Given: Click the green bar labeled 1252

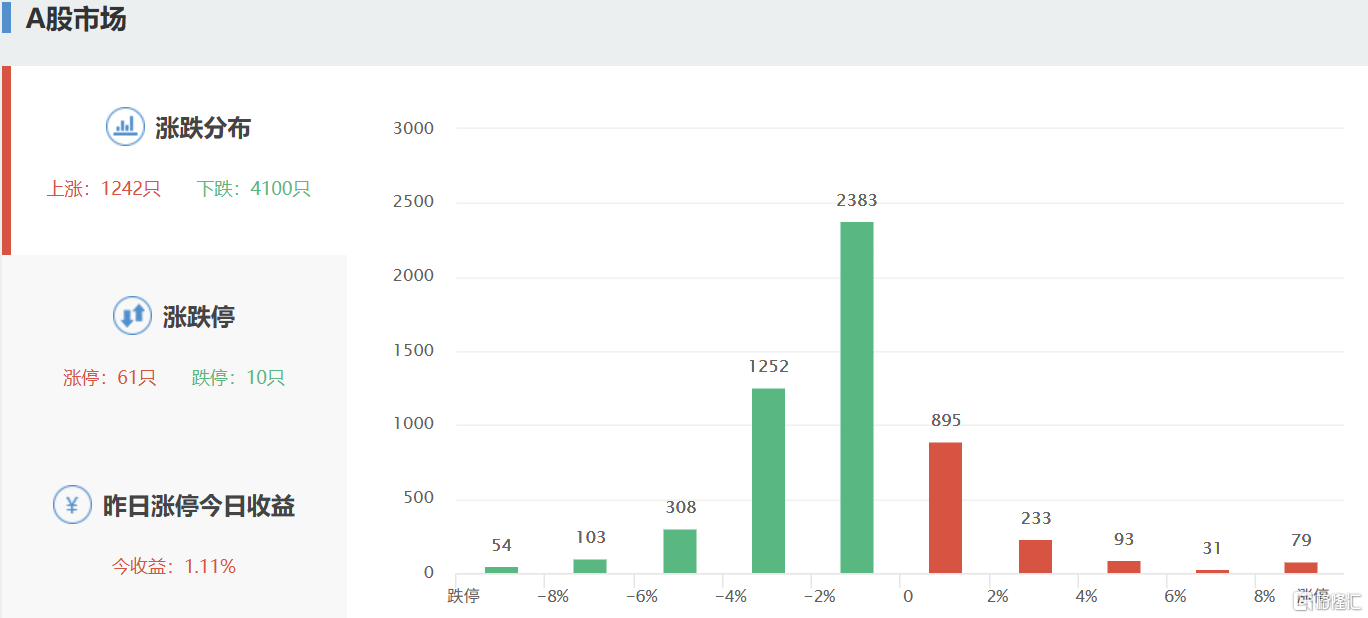Looking at the screenshot, I should (x=768, y=480).
